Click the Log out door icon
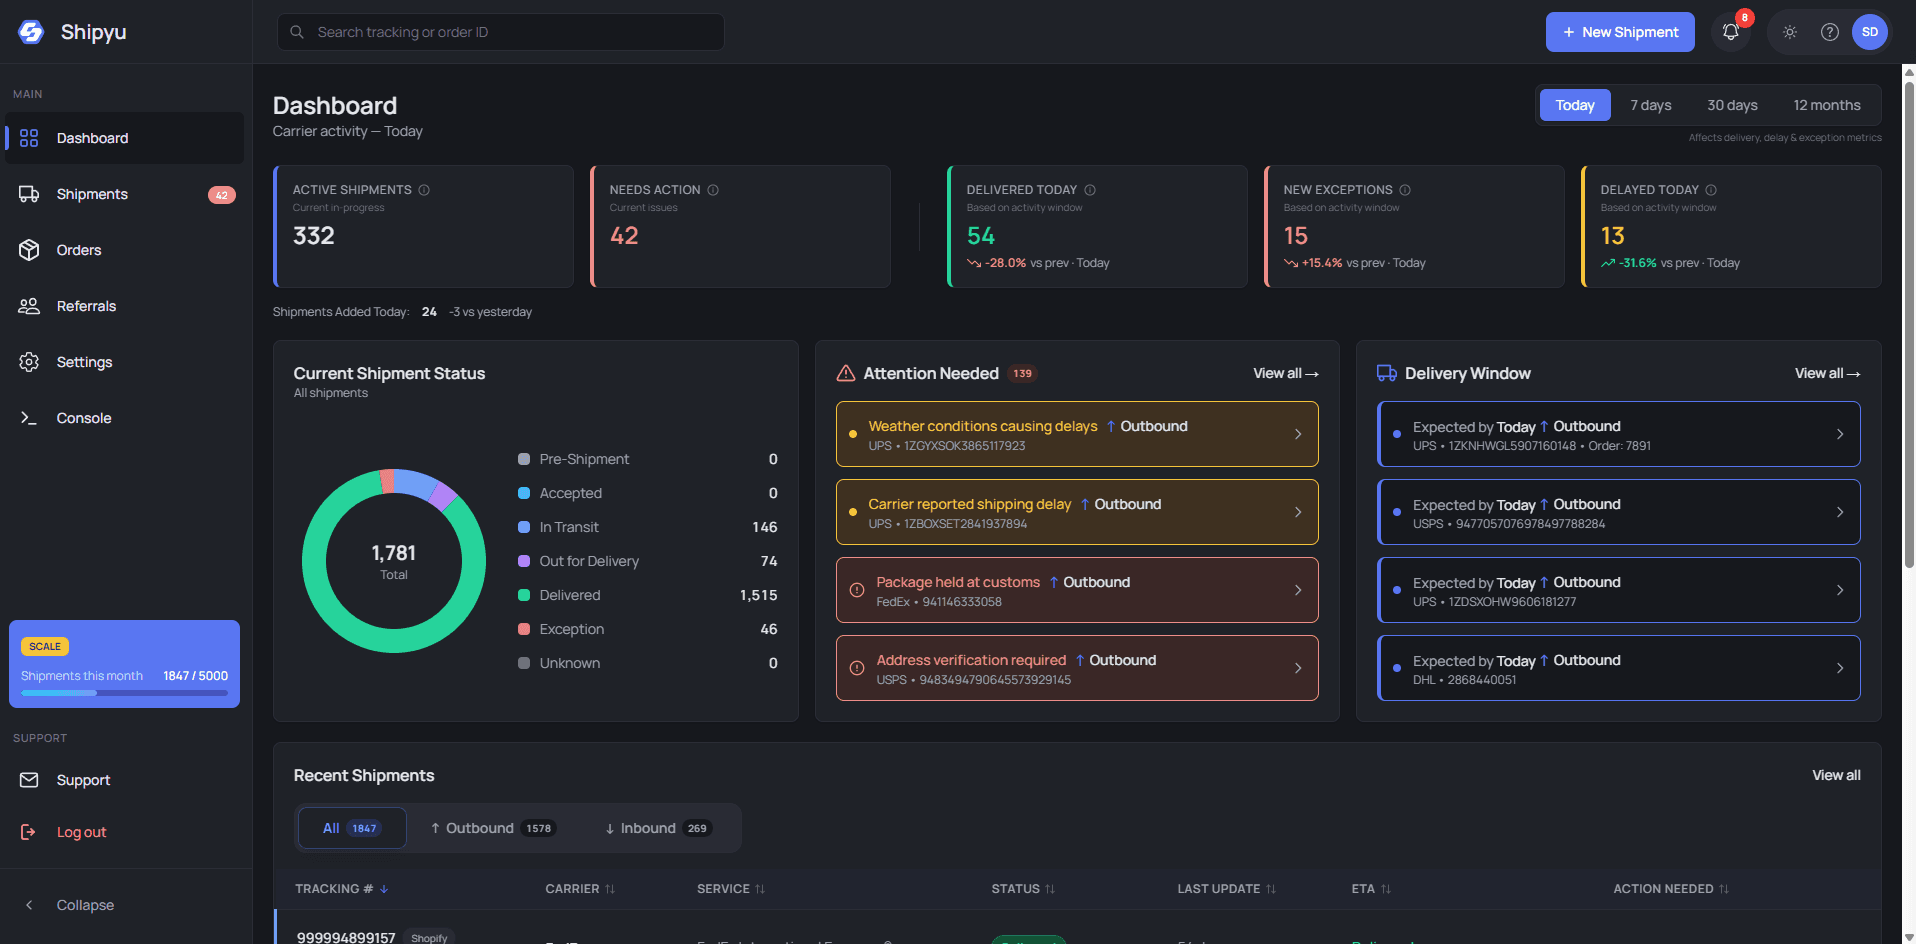Screen dimensions: 1916x944 [x=28, y=832]
